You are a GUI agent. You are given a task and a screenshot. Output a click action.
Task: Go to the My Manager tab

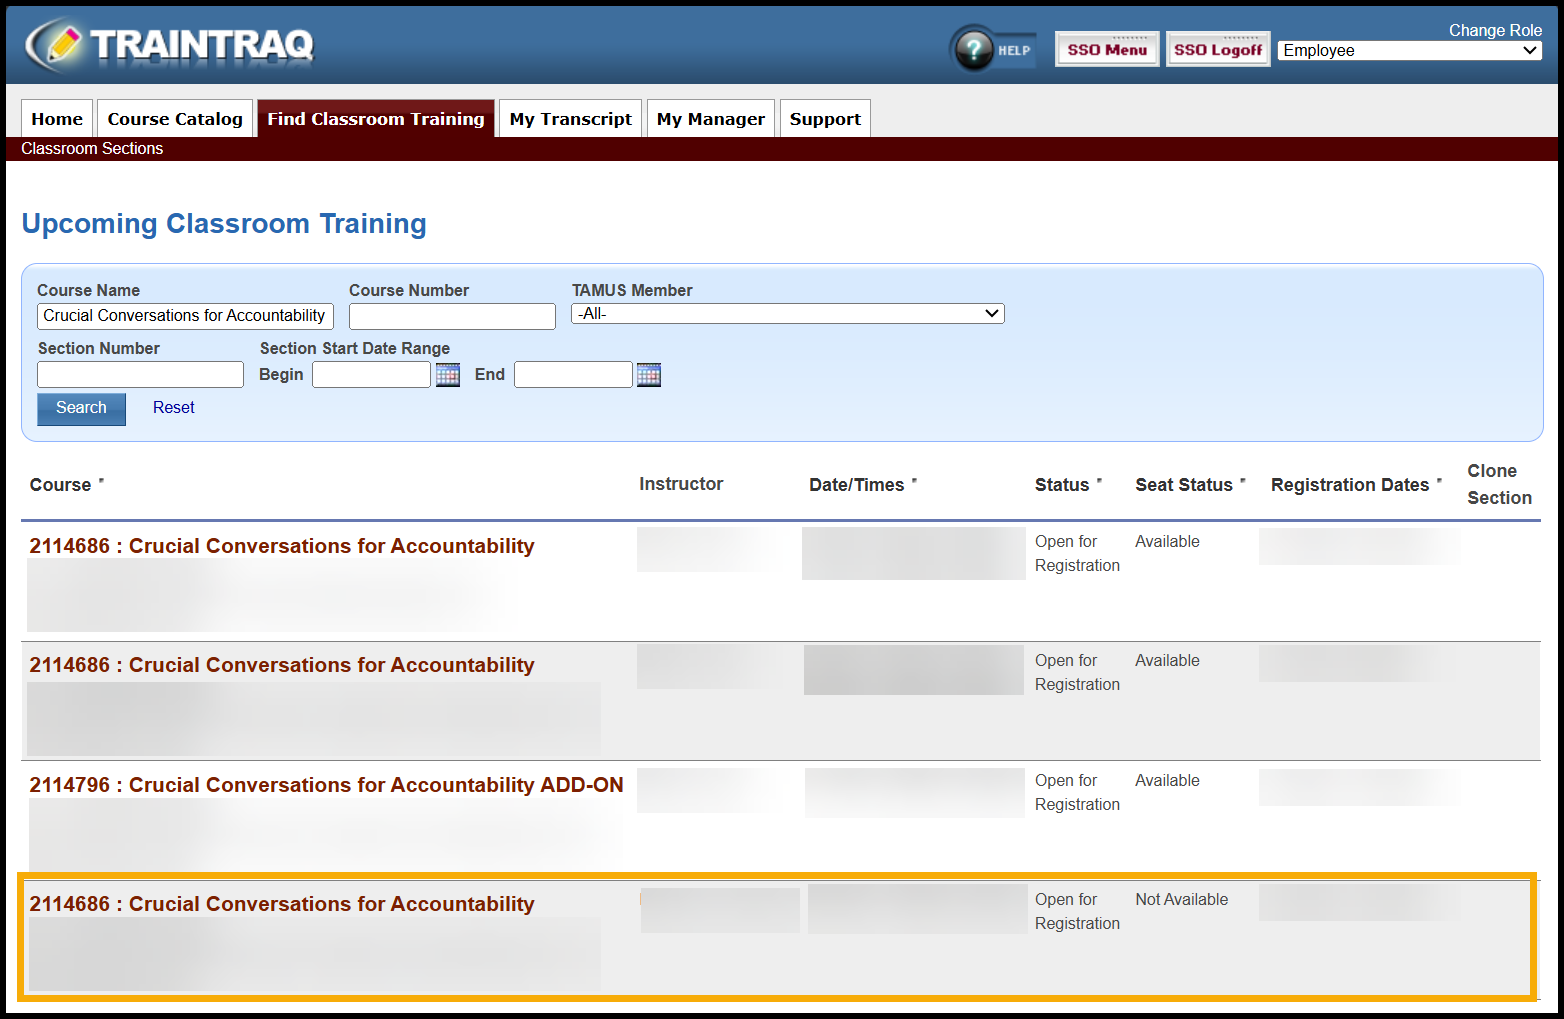(x=710, y=119)
